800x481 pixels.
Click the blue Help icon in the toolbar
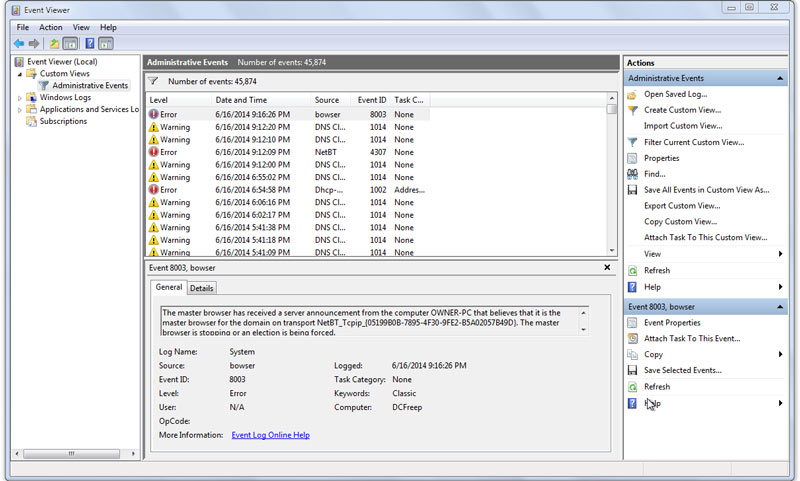[90, 44]
